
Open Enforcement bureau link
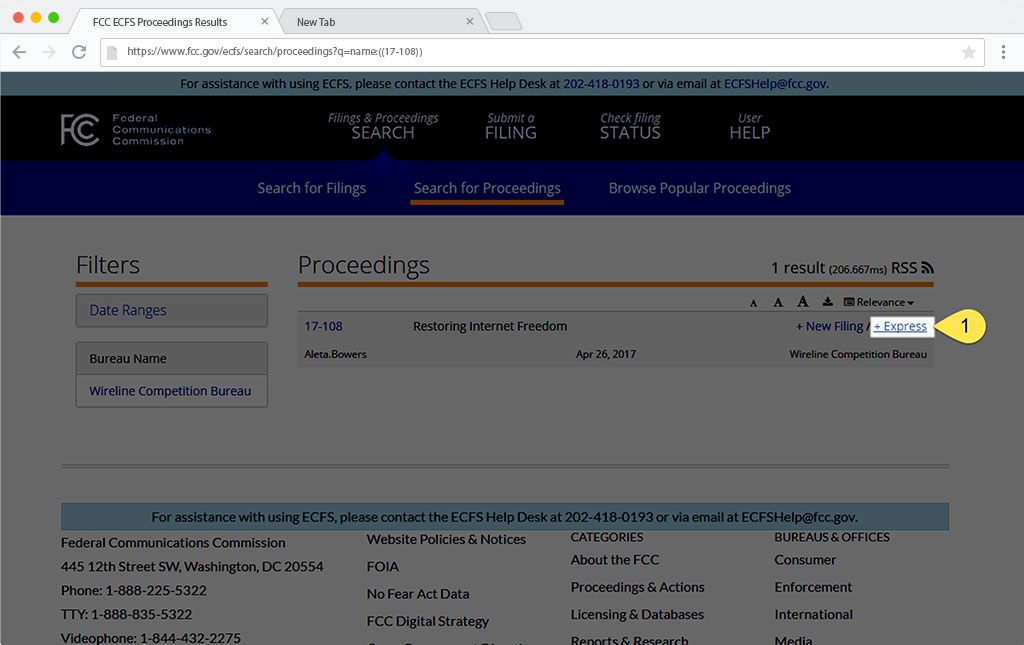[813, 587]
